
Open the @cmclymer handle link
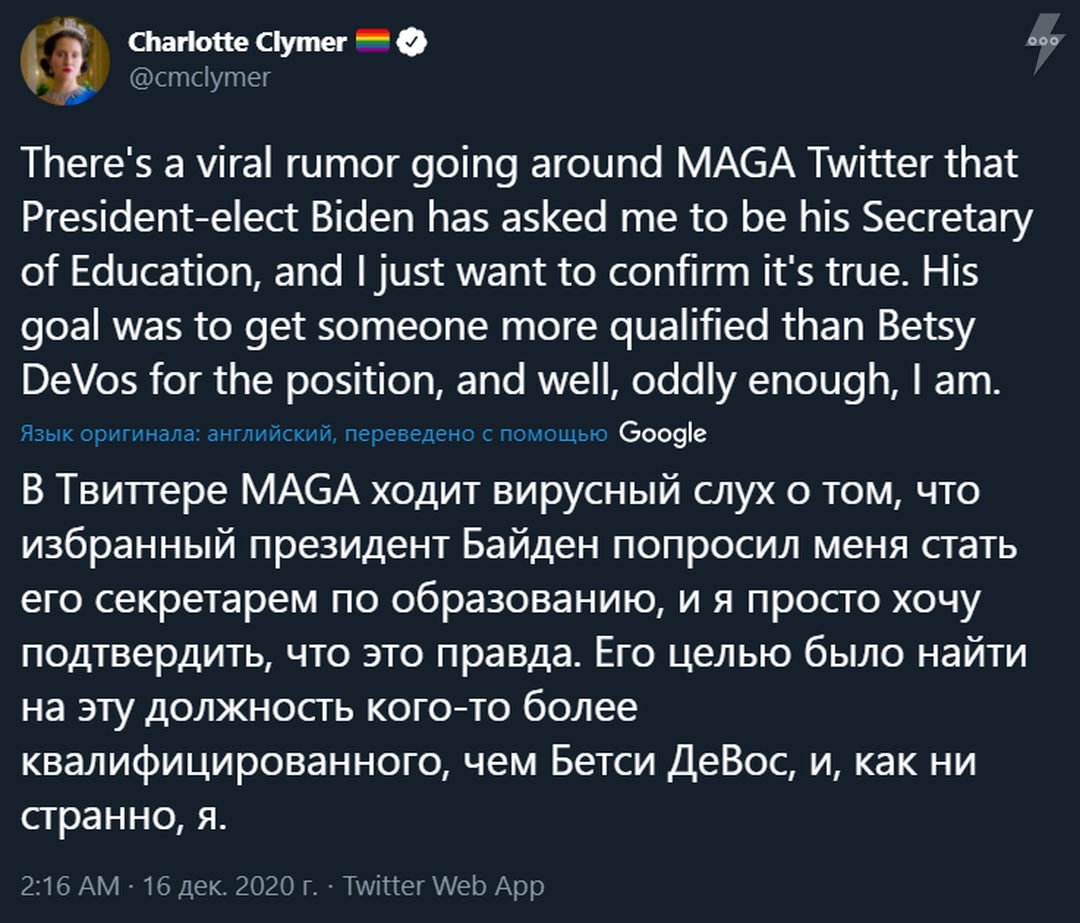point(200,77)
